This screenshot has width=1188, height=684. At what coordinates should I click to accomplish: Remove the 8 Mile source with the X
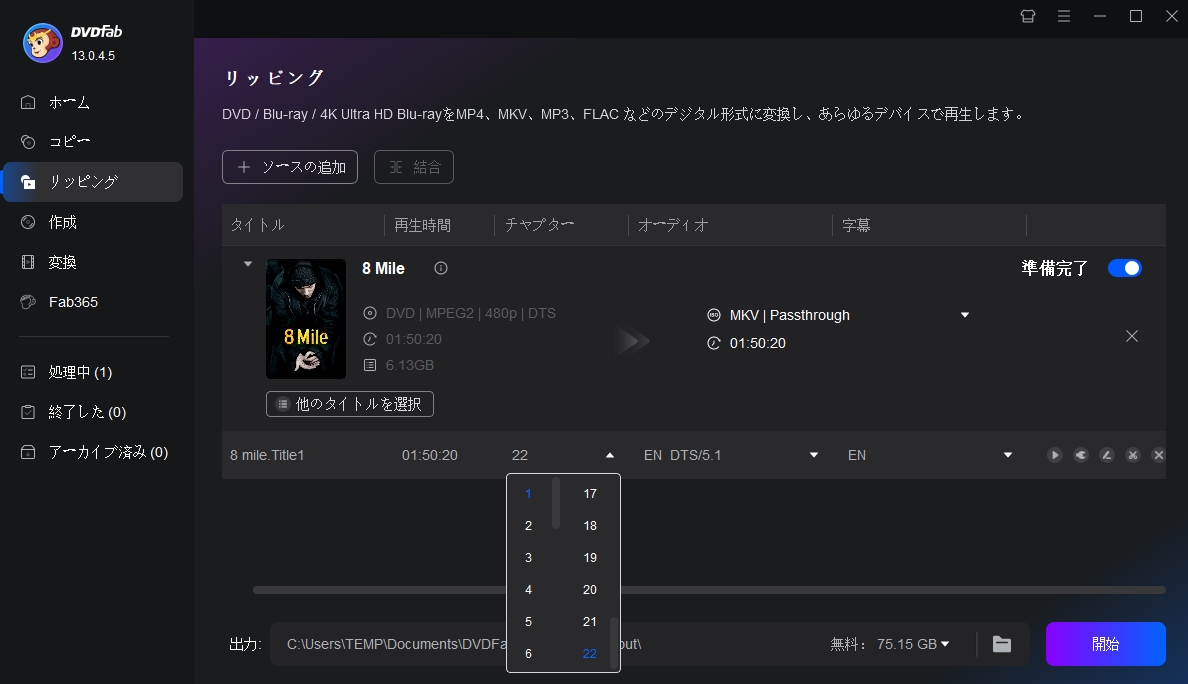tap(1132, 336)
